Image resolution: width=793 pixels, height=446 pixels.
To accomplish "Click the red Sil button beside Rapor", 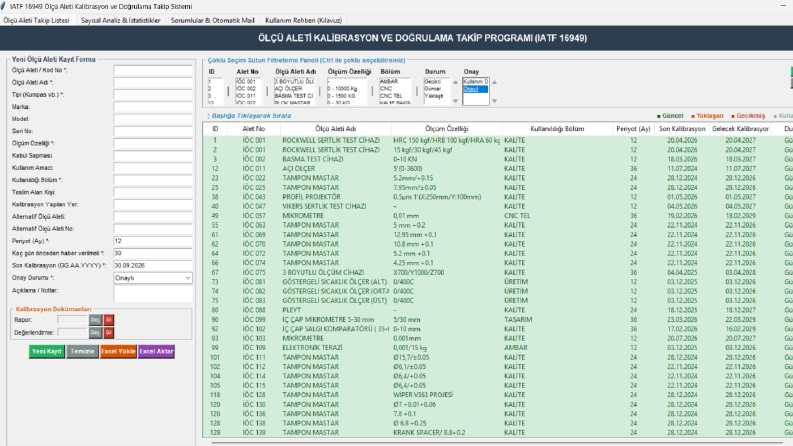I will [x=108, y=320].
